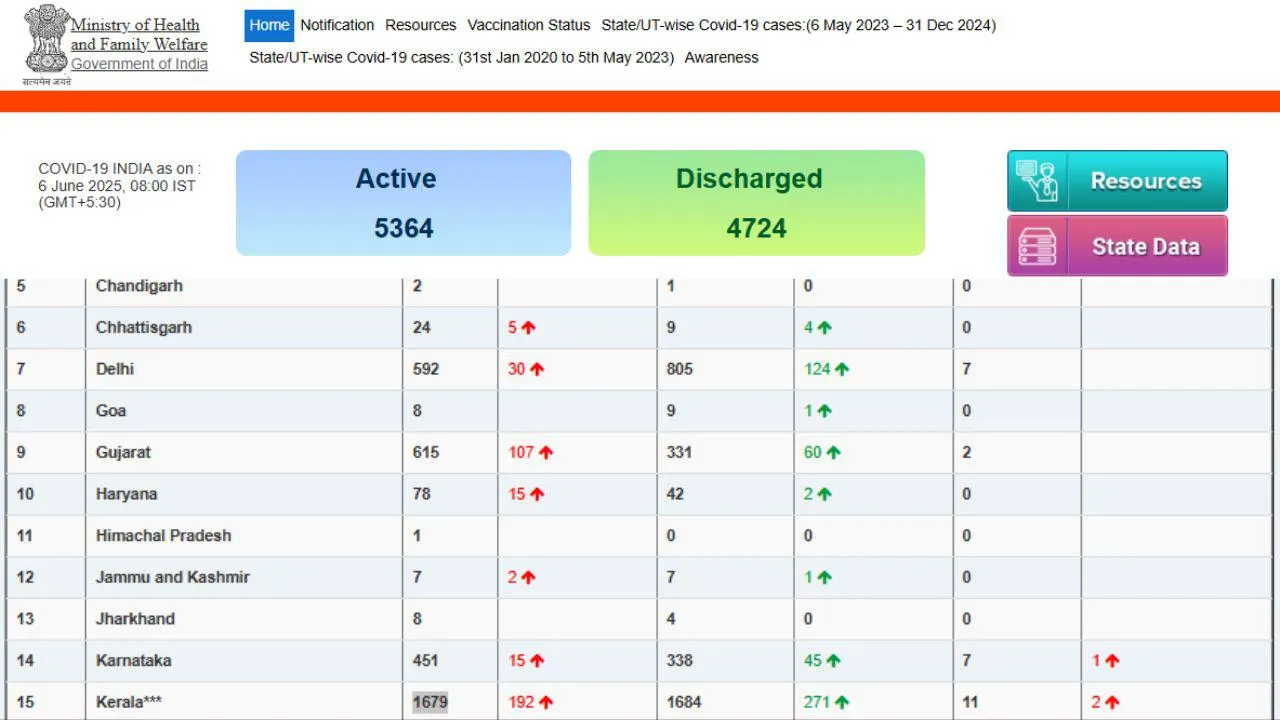Screen dimensions: 1280x720
Task: Click the server icon on State Data button
Action: point(1037,246)
